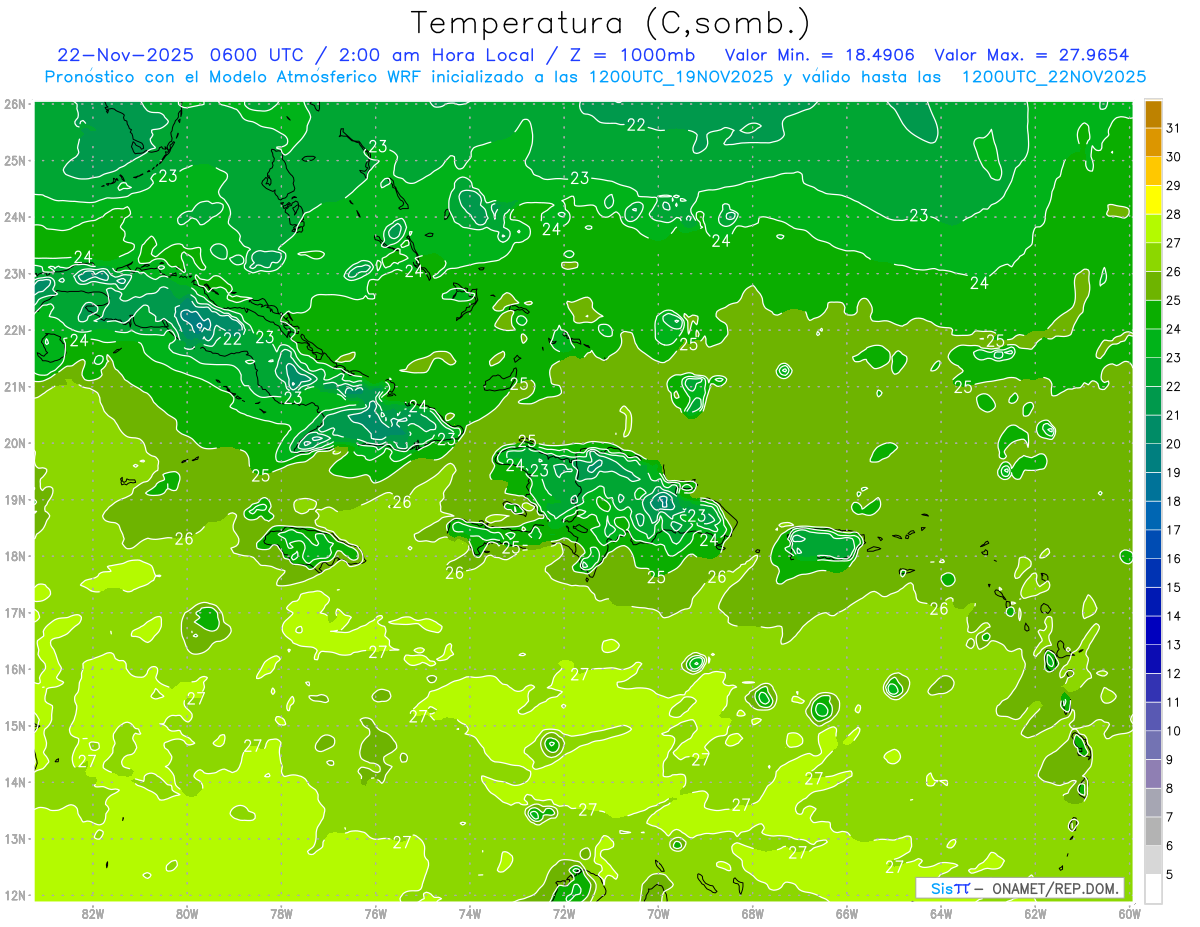Pick the gold colorbar swatch between 29 and 30
1200x927 pixels.
1153,171
